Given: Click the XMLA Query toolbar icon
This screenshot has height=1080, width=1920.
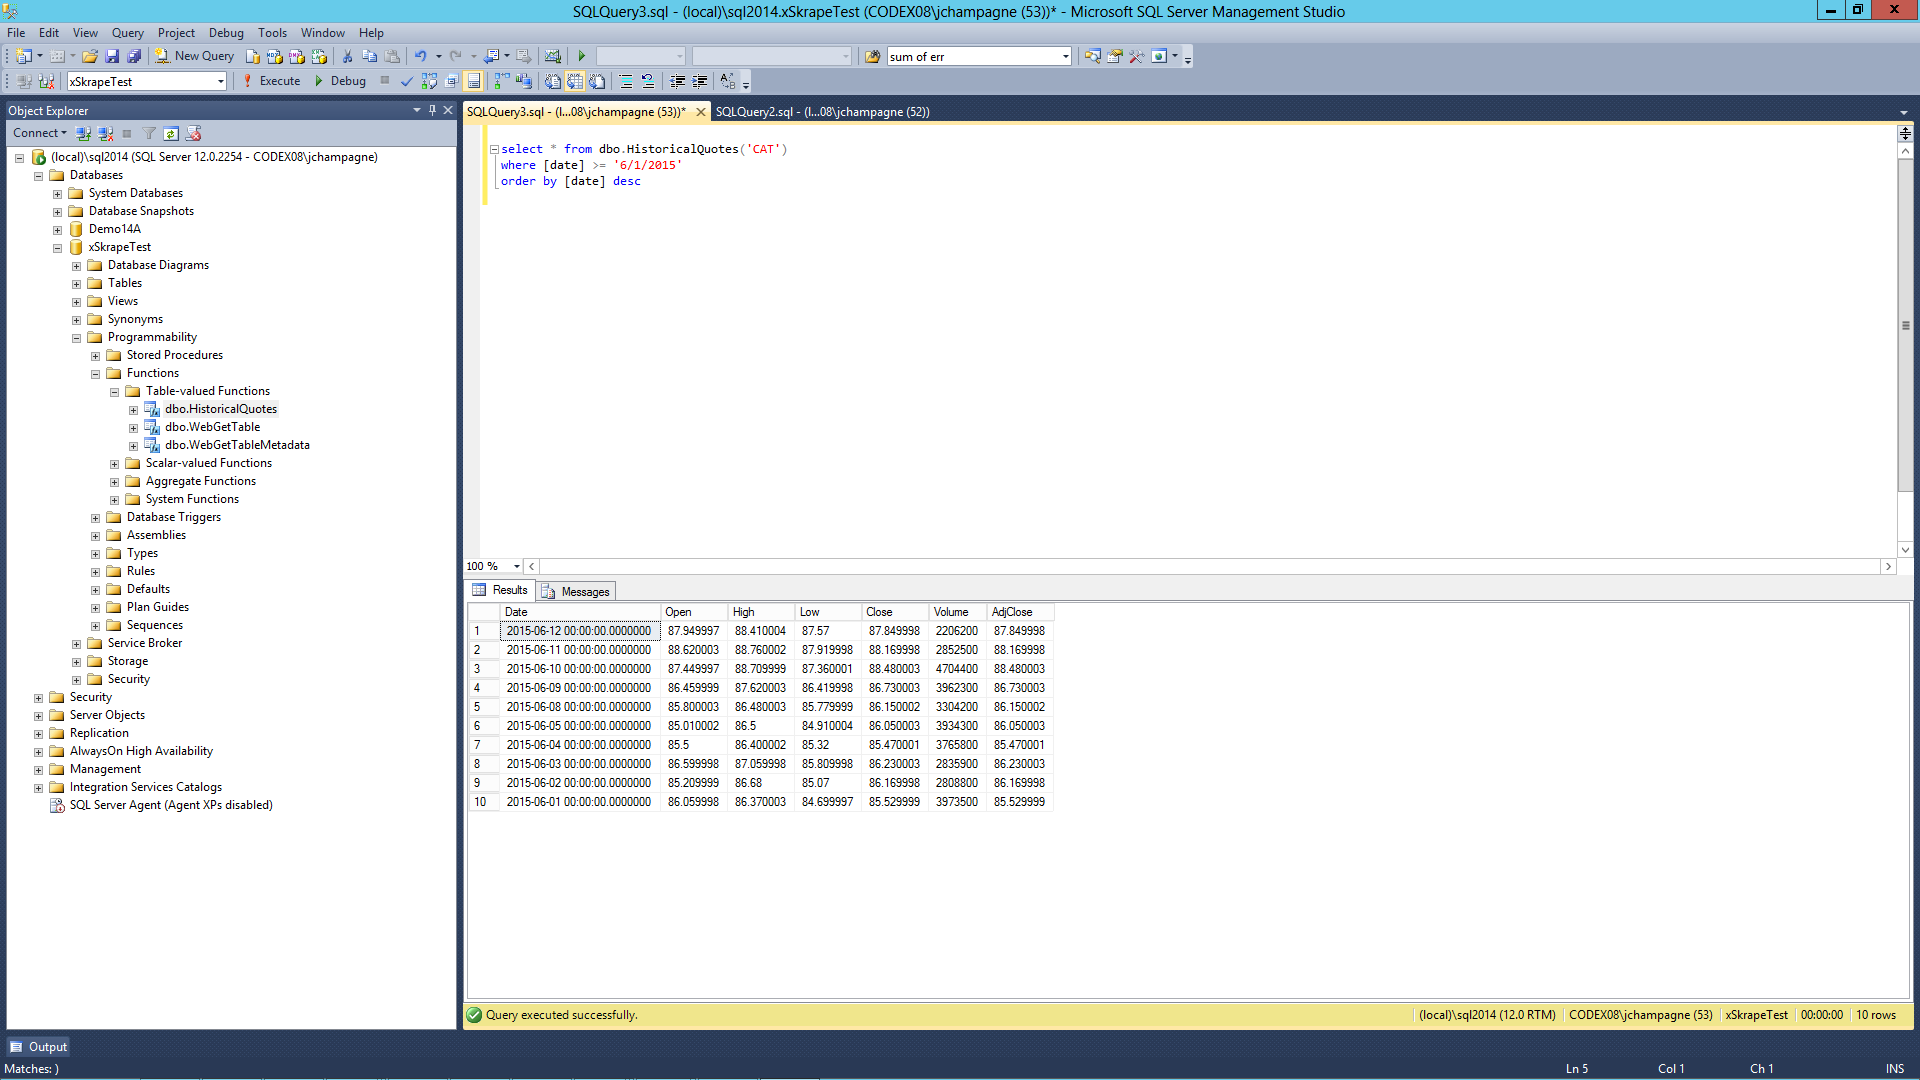Looking at the screenshot, I should click(x=319, y=56).
